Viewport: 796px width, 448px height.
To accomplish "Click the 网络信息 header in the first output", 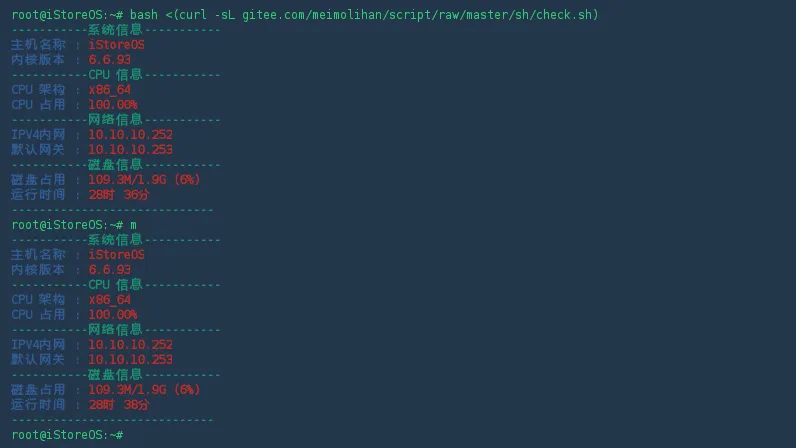I will (115, 120).
